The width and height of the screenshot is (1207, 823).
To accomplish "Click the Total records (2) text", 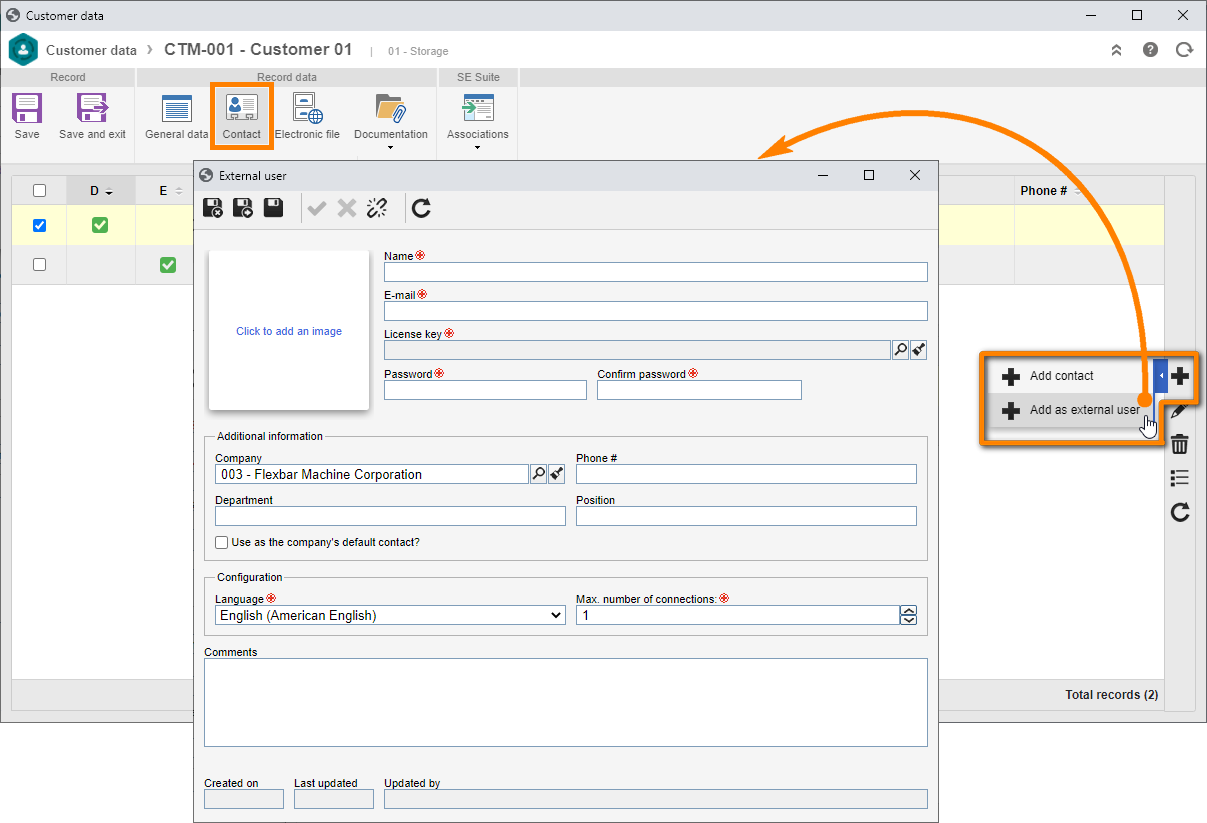I will click(1111, 695).
